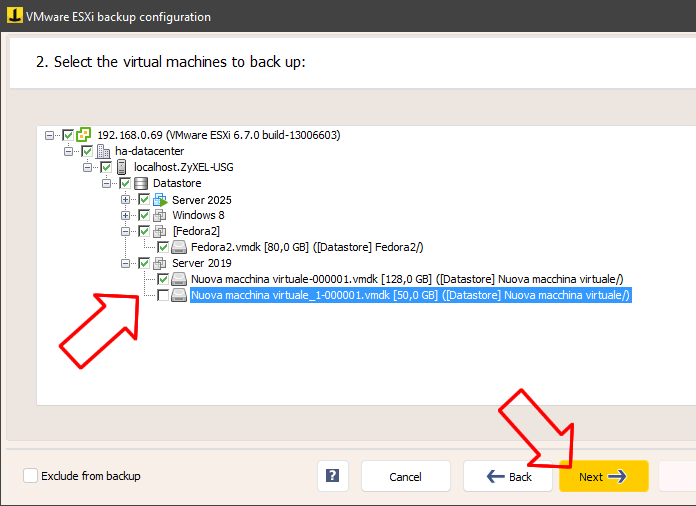Open help with the question mark button
Viewport: 696px width, 506px height.
coord(332,476)
